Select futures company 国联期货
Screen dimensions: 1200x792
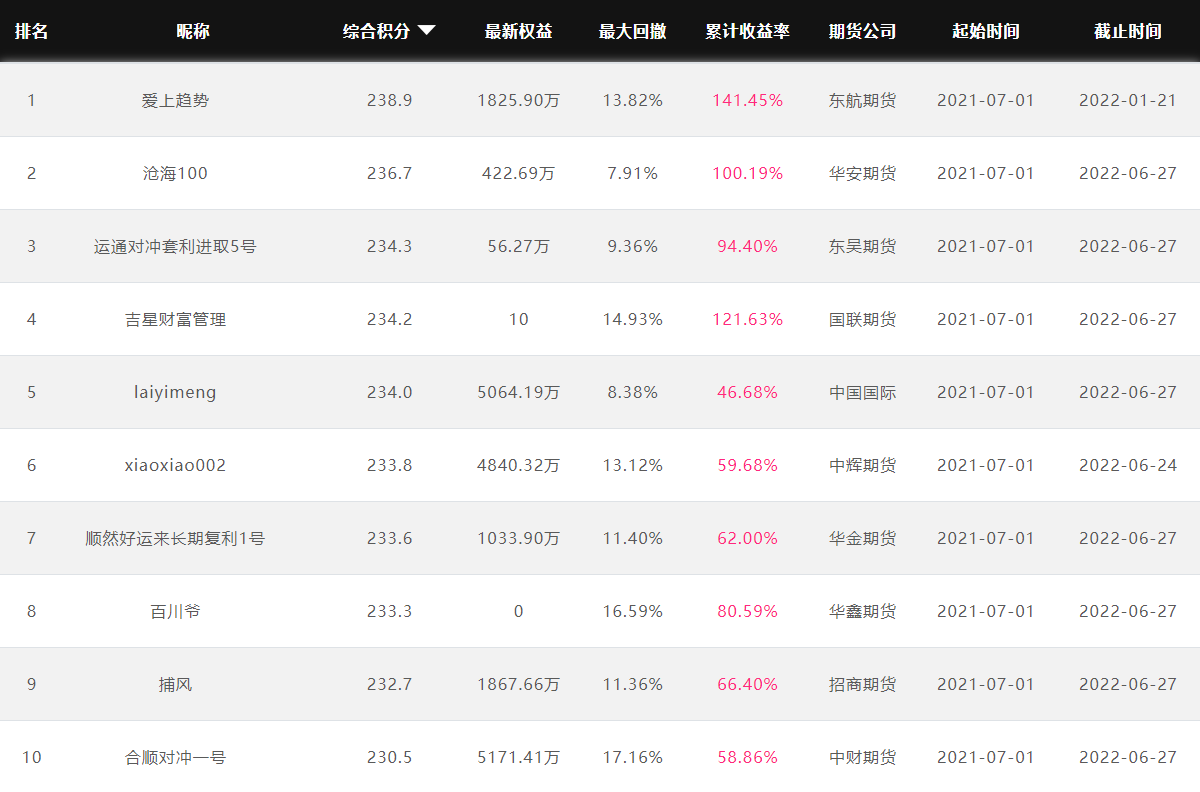tap(863, 319)
